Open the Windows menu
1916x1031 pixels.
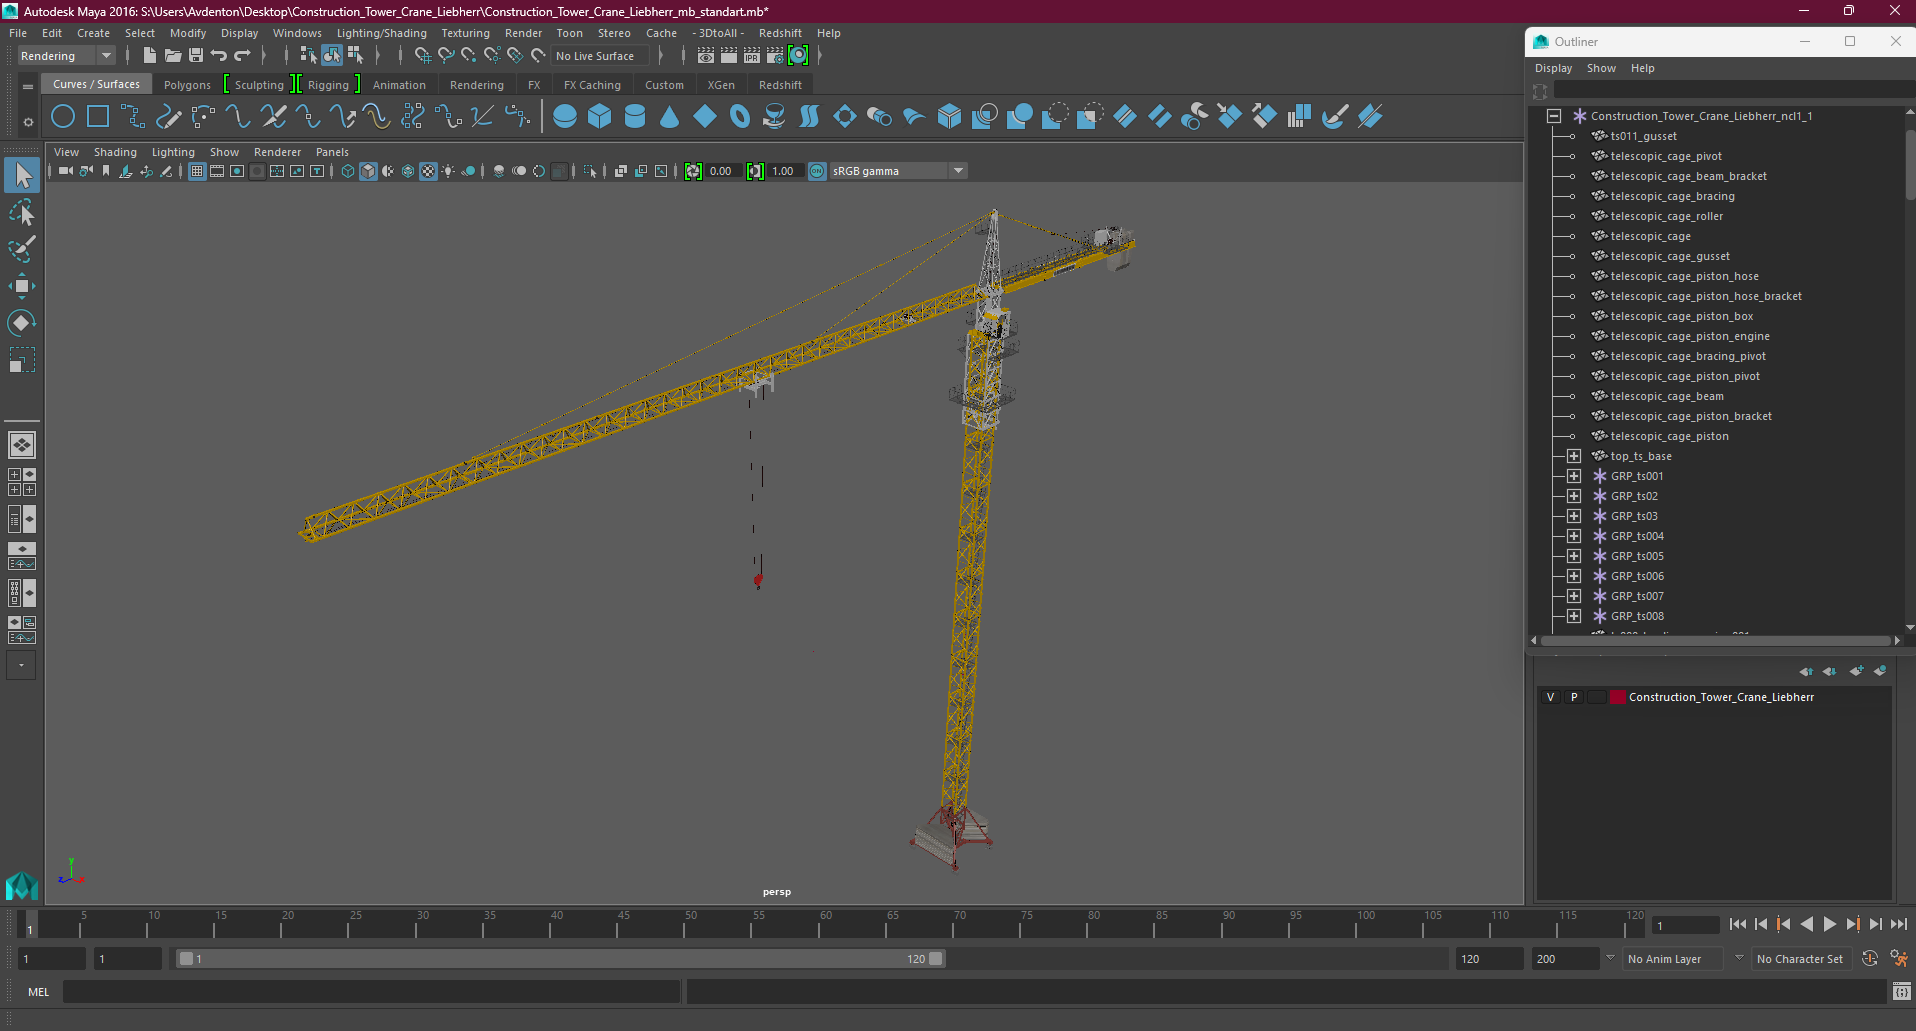pos(297,33)
